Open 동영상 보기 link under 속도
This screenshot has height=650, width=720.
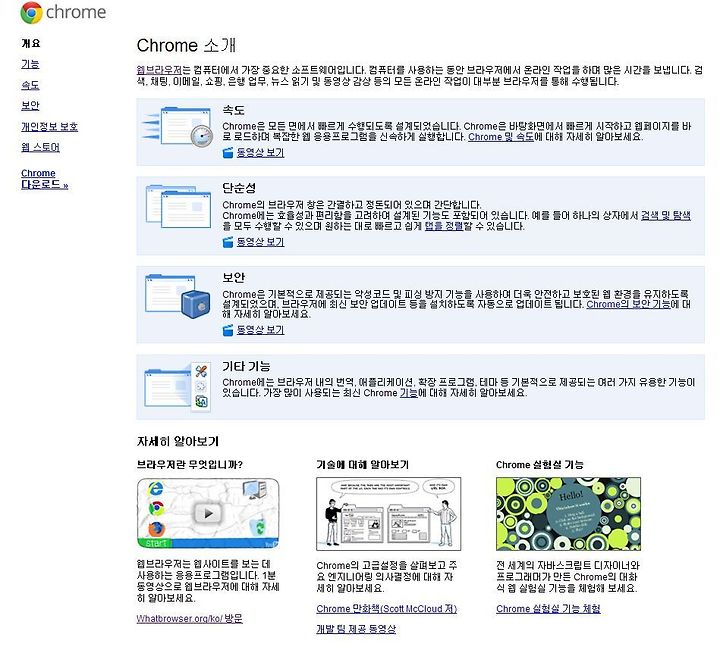click(260, 153)
